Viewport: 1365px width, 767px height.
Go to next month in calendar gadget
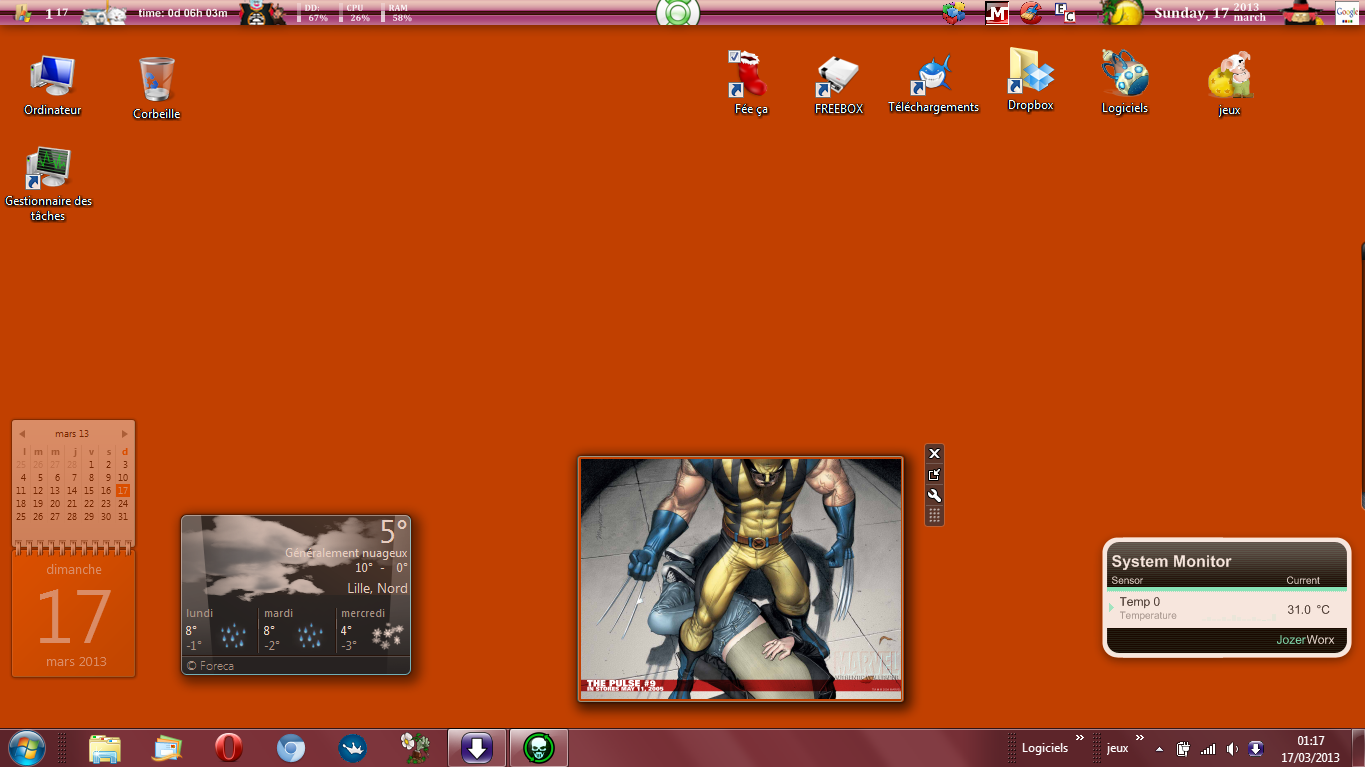click(x=125, y=434)
